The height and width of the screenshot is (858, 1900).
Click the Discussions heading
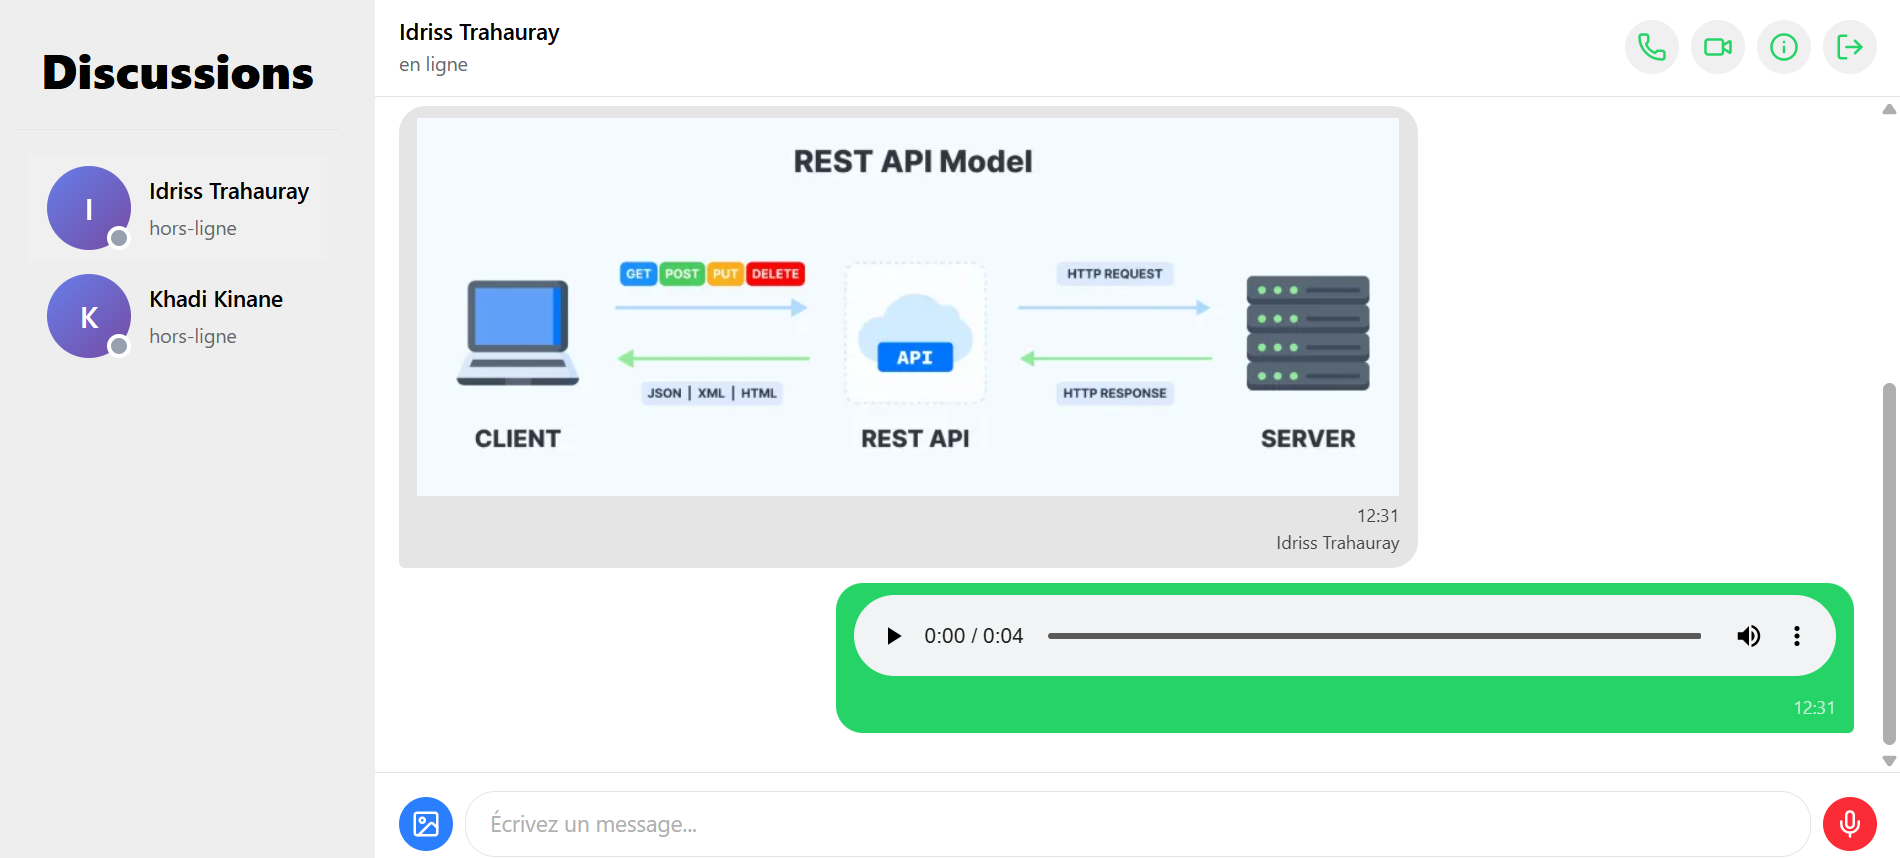(178, 73)
